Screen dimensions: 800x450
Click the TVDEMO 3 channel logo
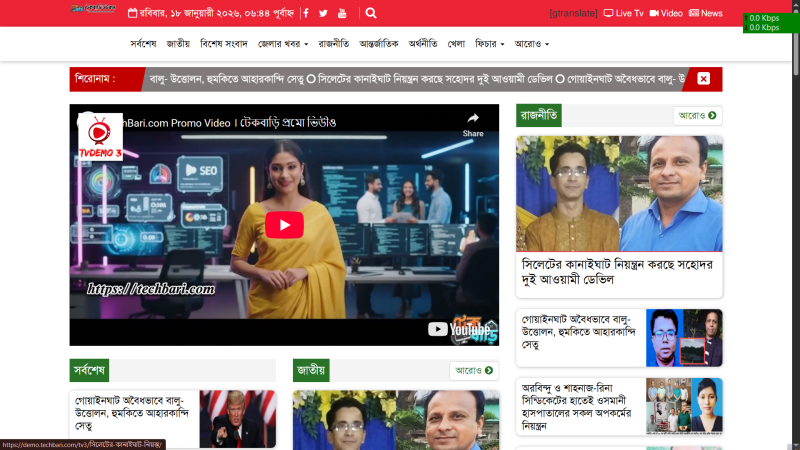click(100, 137)
